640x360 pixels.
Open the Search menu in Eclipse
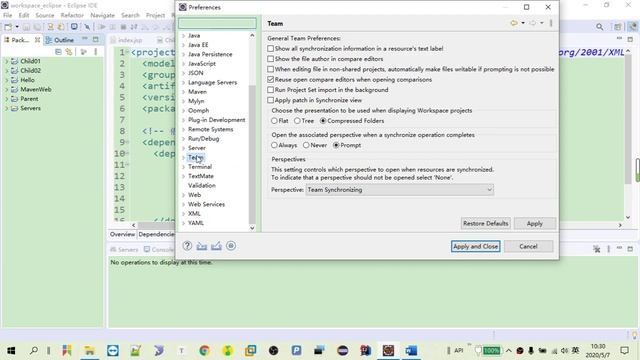tap(130, 15)
